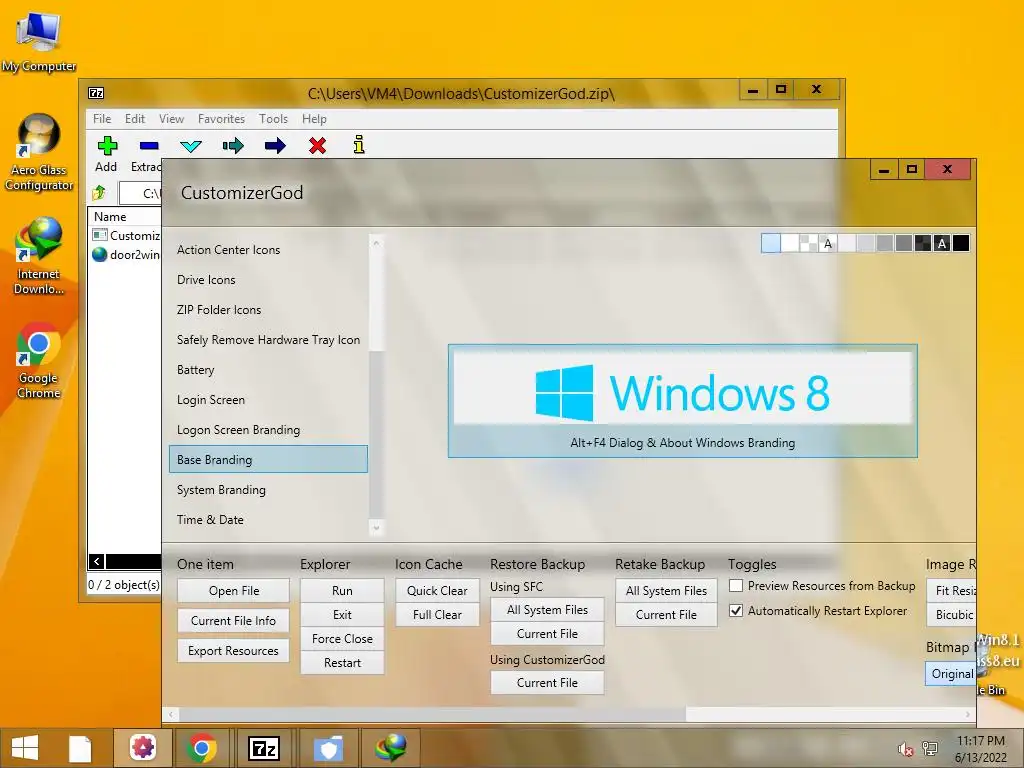Click the Internet Download Manager taskbar icon

[x=391, y=748]
